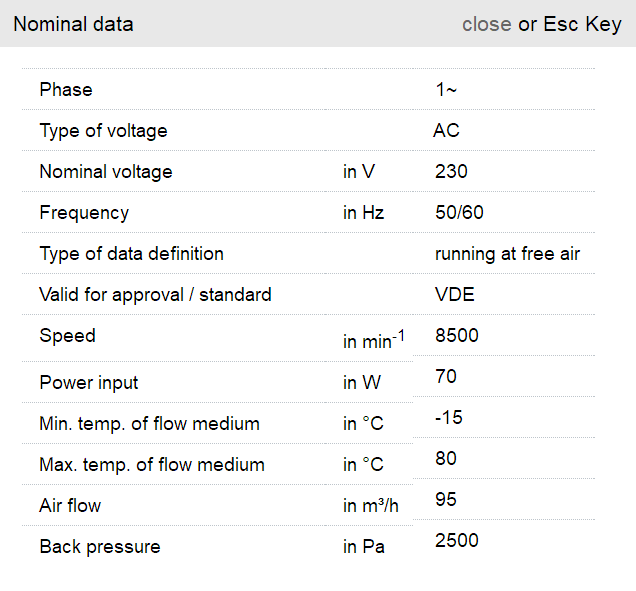Select the minimum temperature value -15
The height and width of the screenshot is (591, 636).
[449, 418]
